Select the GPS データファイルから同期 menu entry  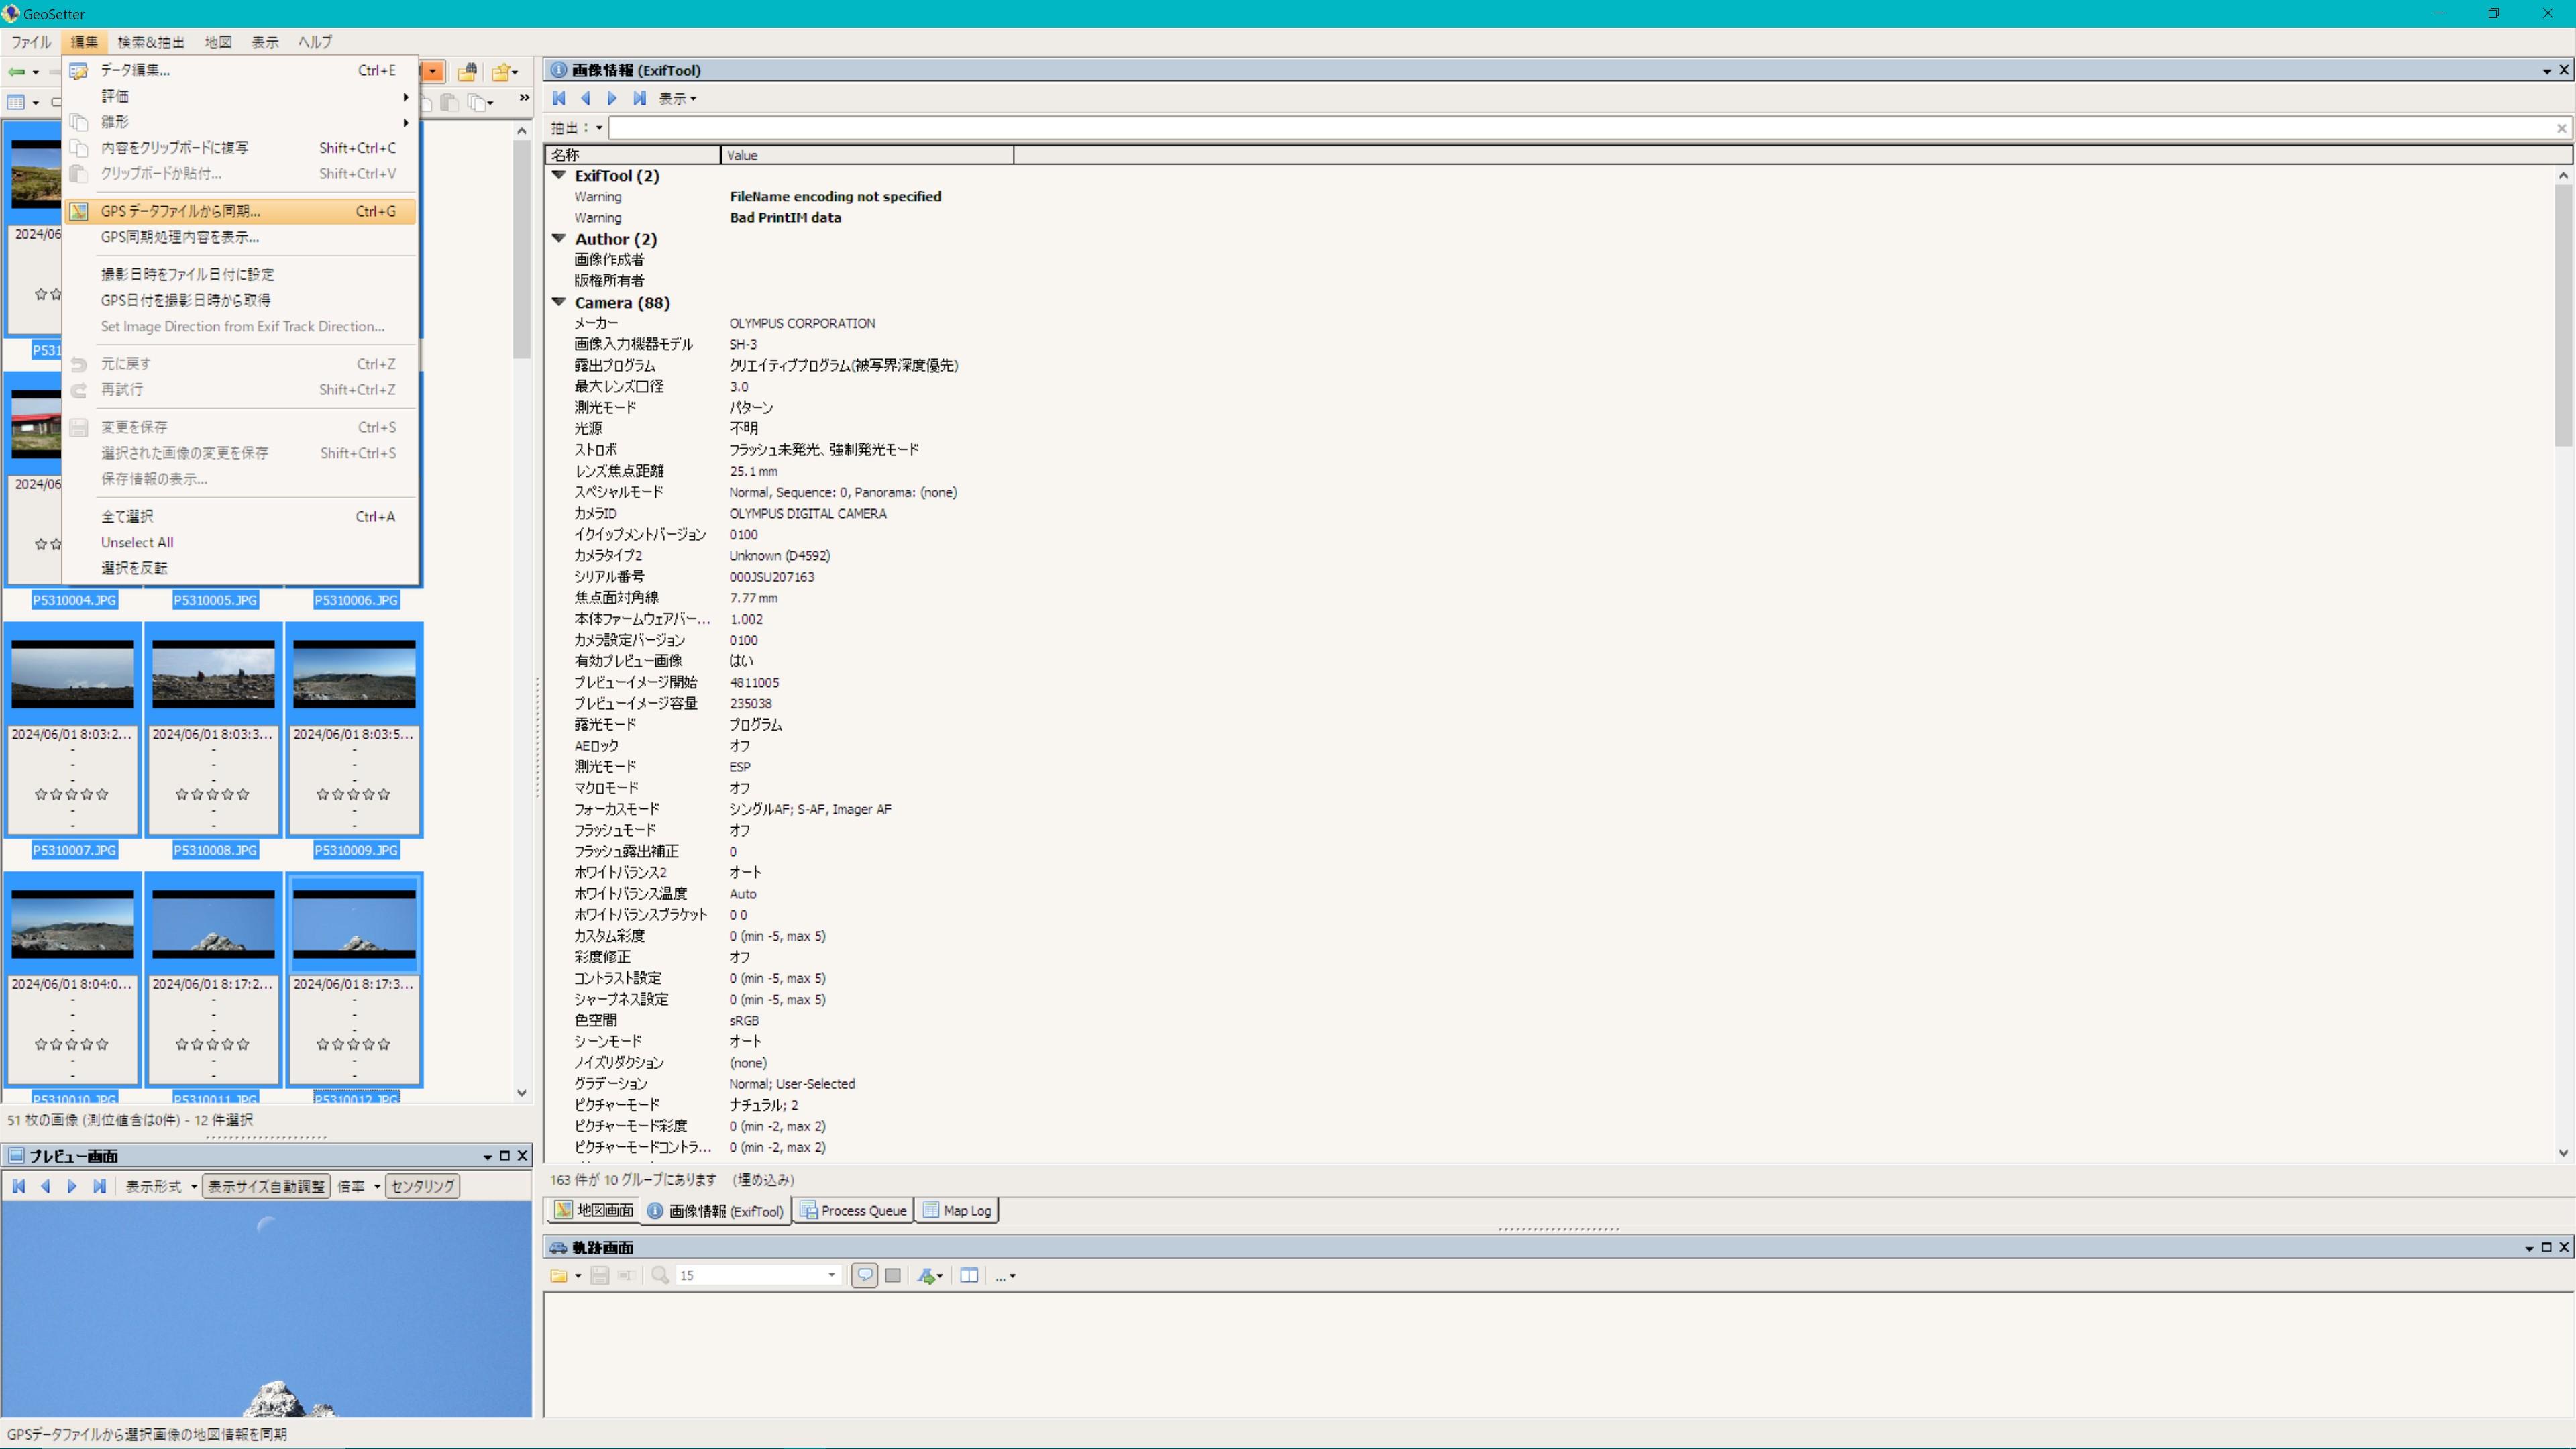[180, 211]
